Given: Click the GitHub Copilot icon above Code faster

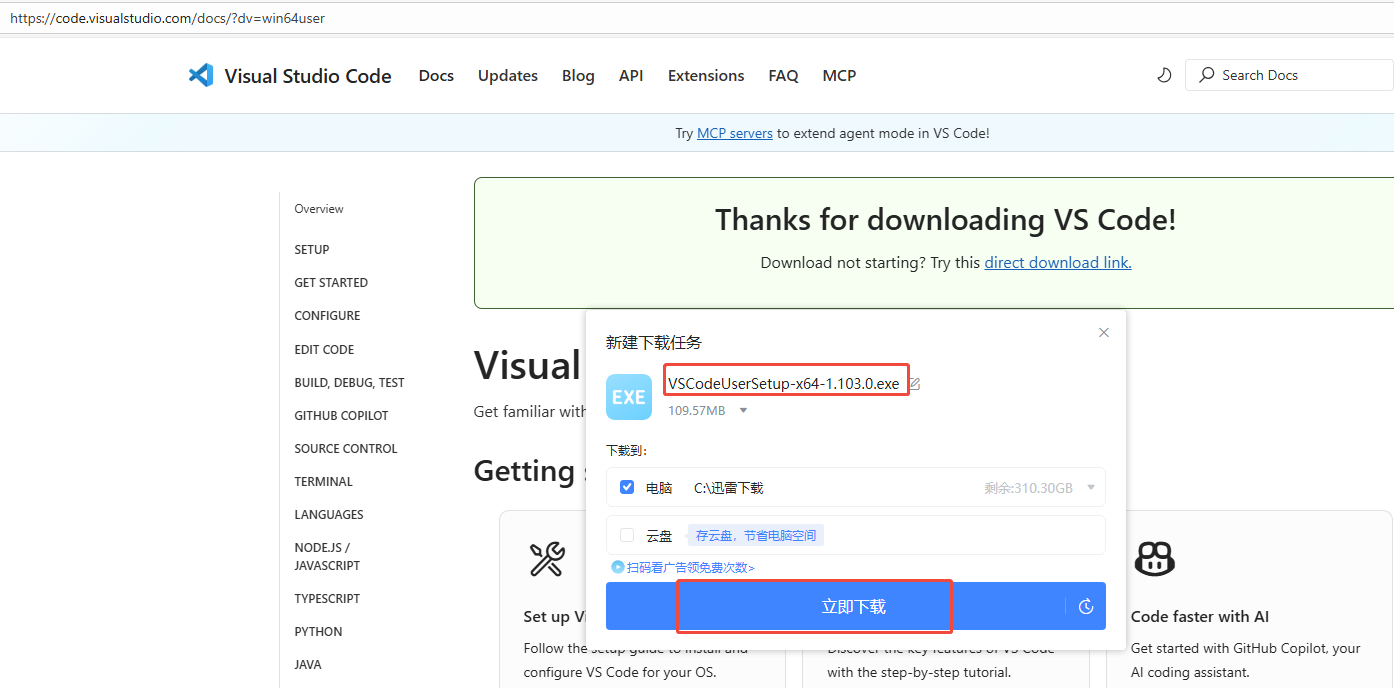Looking at the screenshot, I should coord(1155,559).
